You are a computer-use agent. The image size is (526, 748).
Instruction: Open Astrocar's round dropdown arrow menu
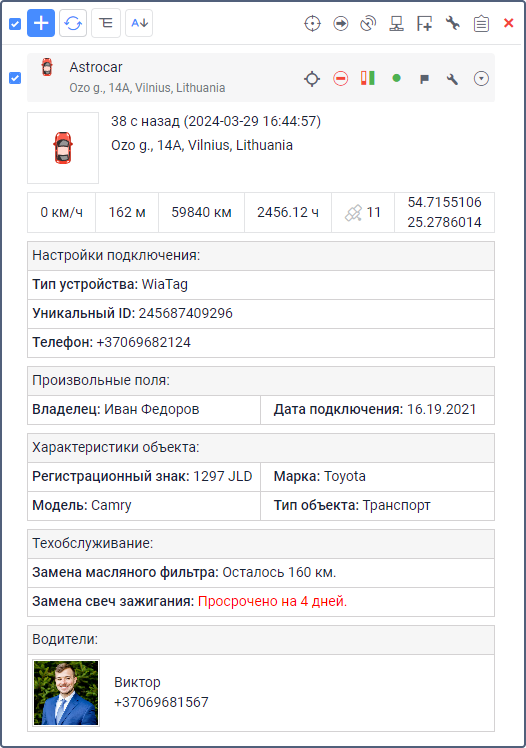point(481,78)
